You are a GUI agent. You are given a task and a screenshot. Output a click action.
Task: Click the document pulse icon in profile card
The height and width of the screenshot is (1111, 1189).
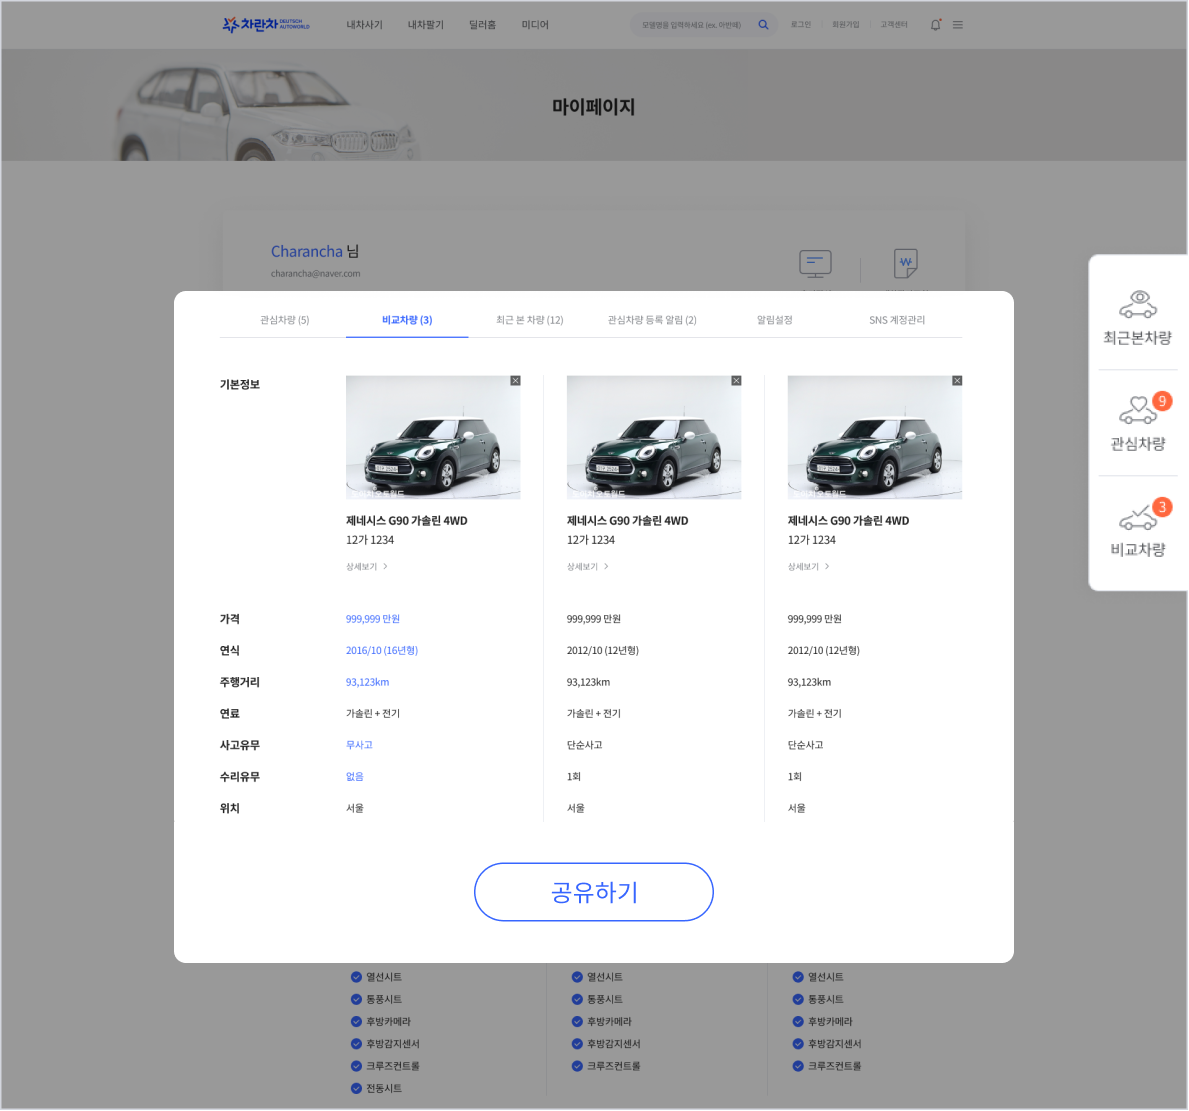[x=905, y=263]
